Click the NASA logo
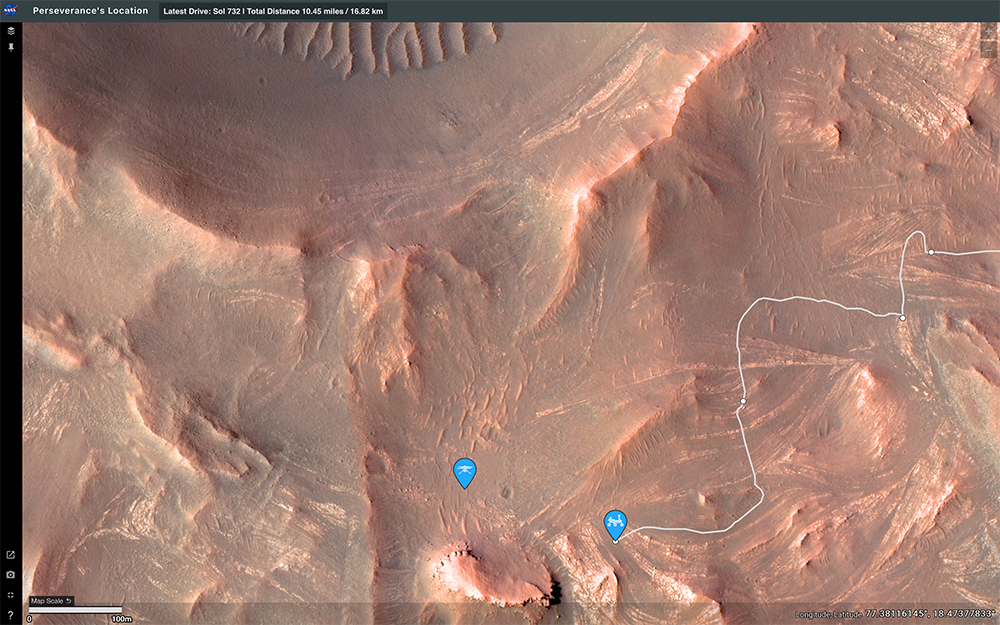The width and height of the screenshot is (1000, 625). [11, 10]
